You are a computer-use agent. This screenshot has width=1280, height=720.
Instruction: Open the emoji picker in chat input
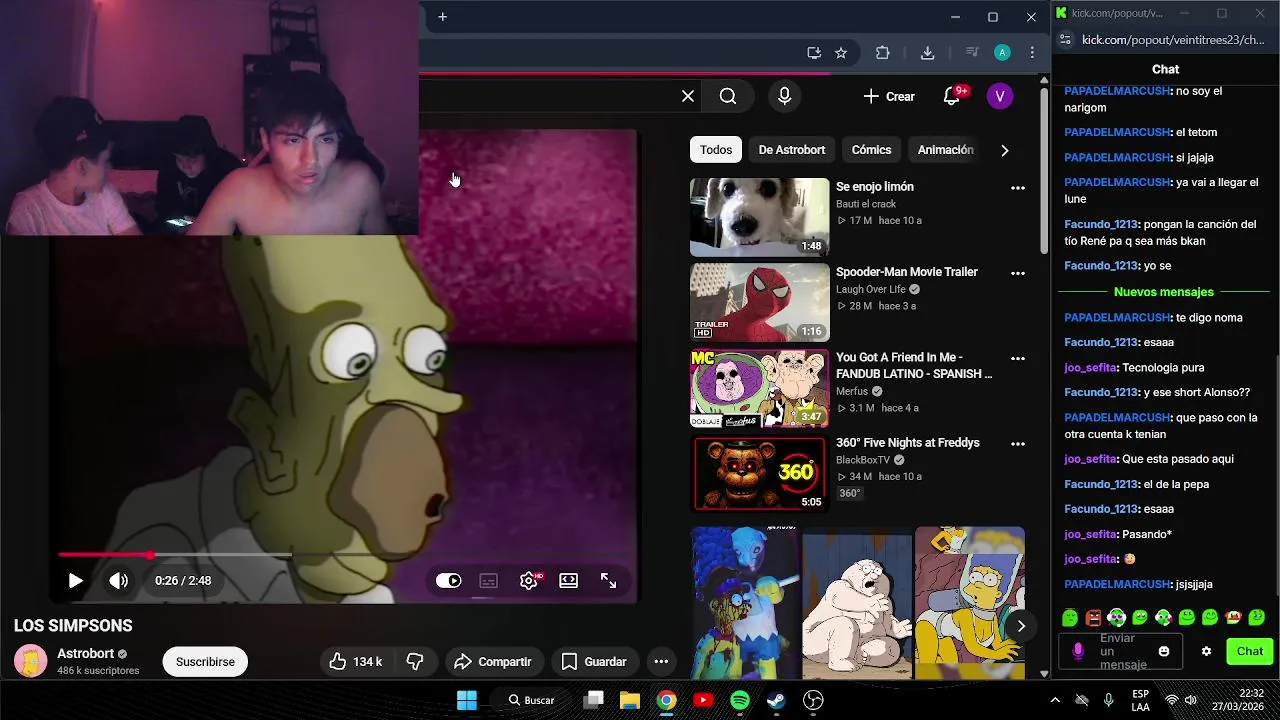[1164, 651]
